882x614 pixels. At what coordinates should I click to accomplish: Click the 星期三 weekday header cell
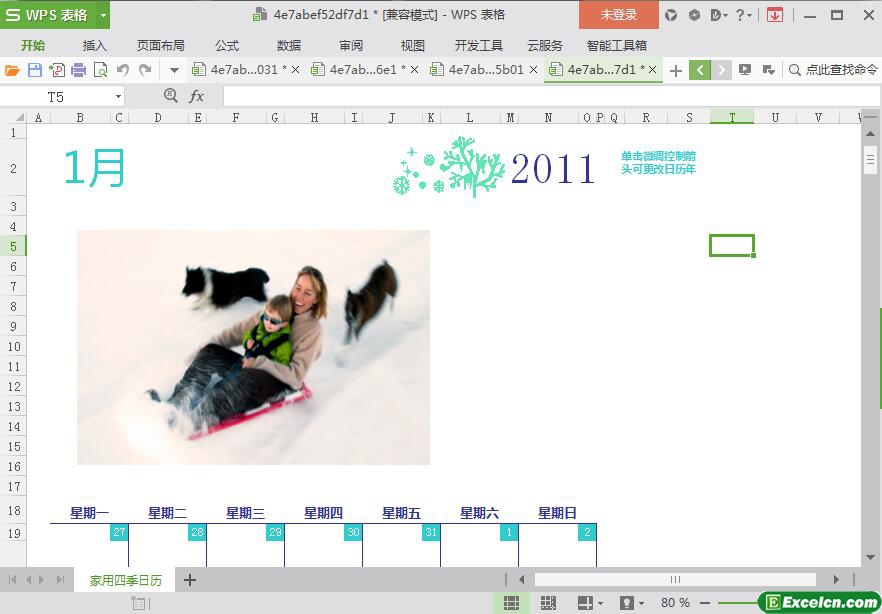point(245,513)
